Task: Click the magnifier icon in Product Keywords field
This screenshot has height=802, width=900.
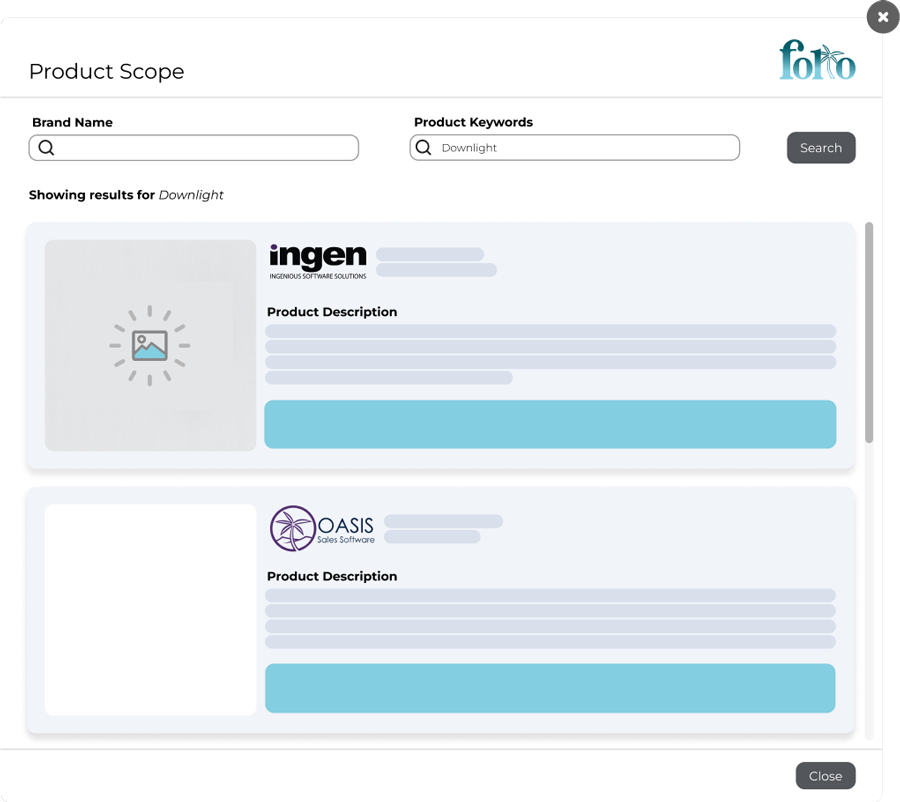Action: (426, 147)
